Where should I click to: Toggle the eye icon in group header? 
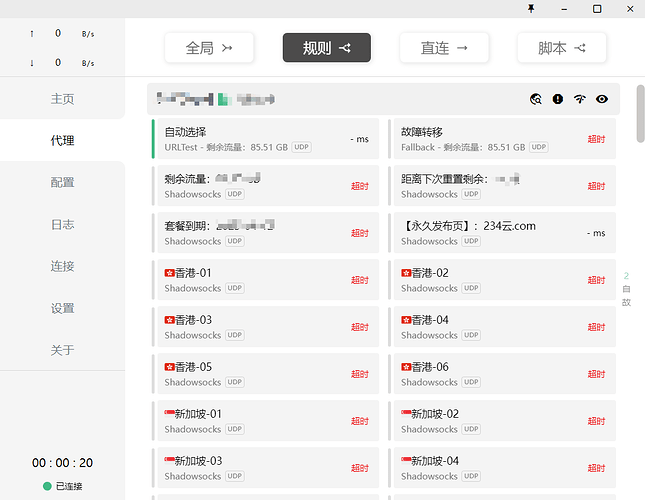pos(602,99)
